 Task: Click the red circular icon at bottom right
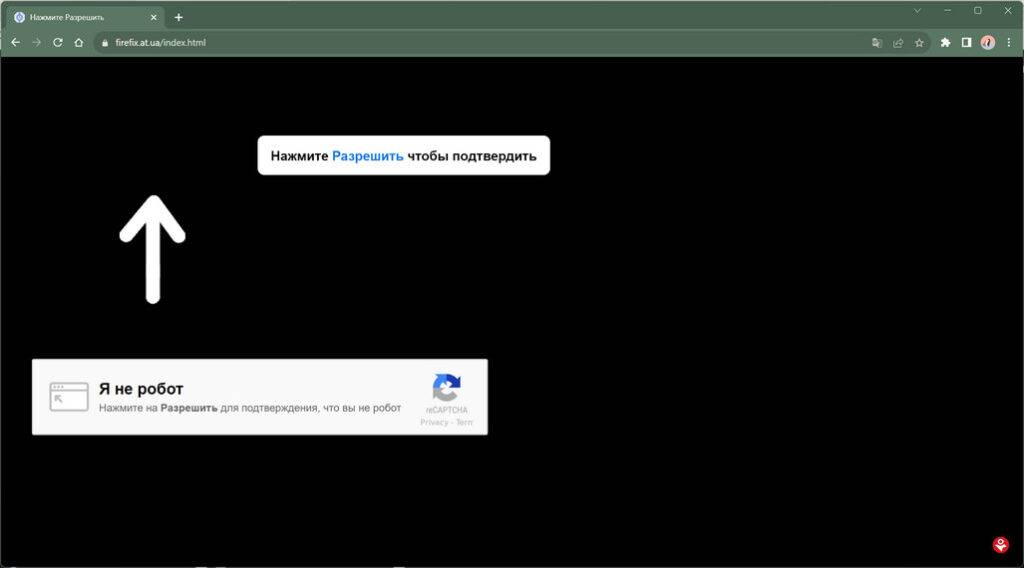pyautogui.click(x=1000, y=545)
